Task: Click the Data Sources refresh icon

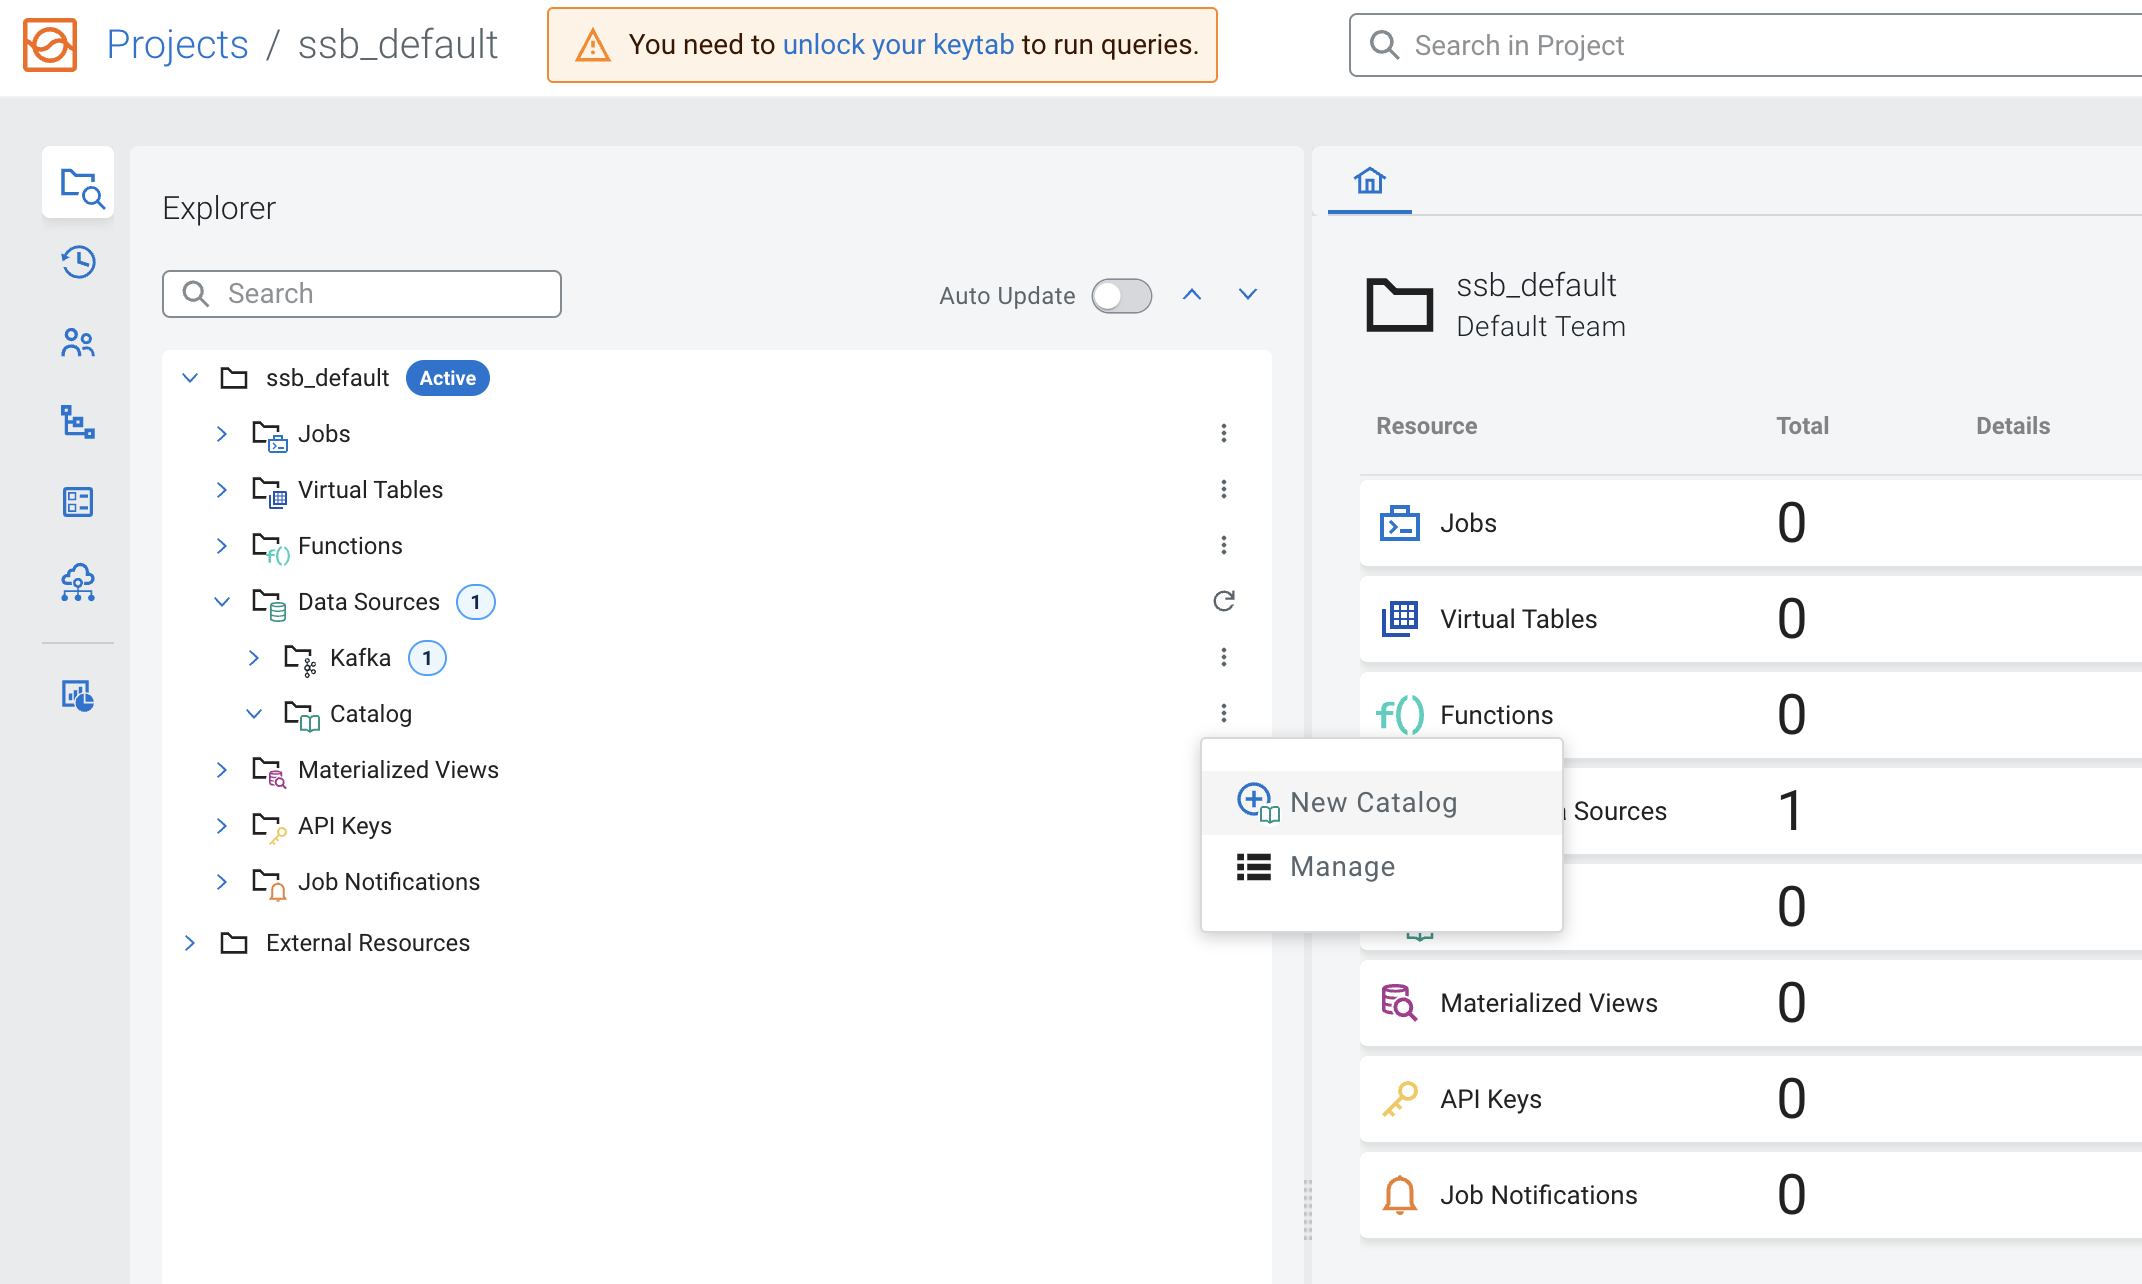Action: [x=1223, y=601]
